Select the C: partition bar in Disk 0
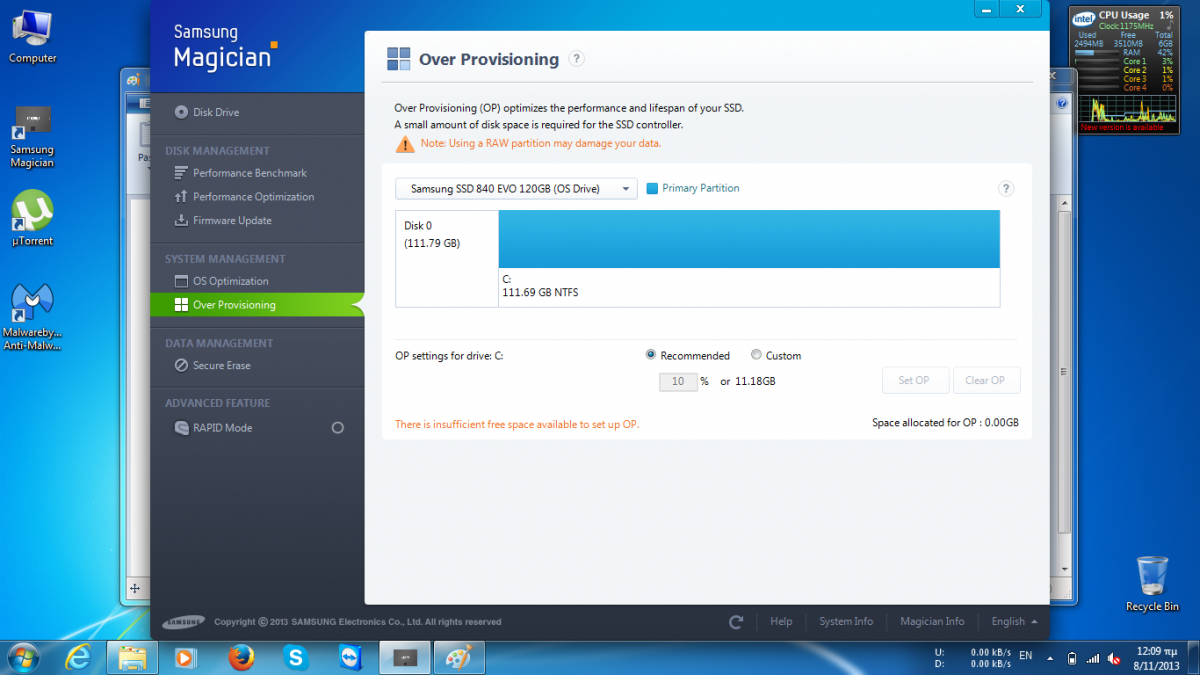1200x675 pixels. (x=749, y=239)
